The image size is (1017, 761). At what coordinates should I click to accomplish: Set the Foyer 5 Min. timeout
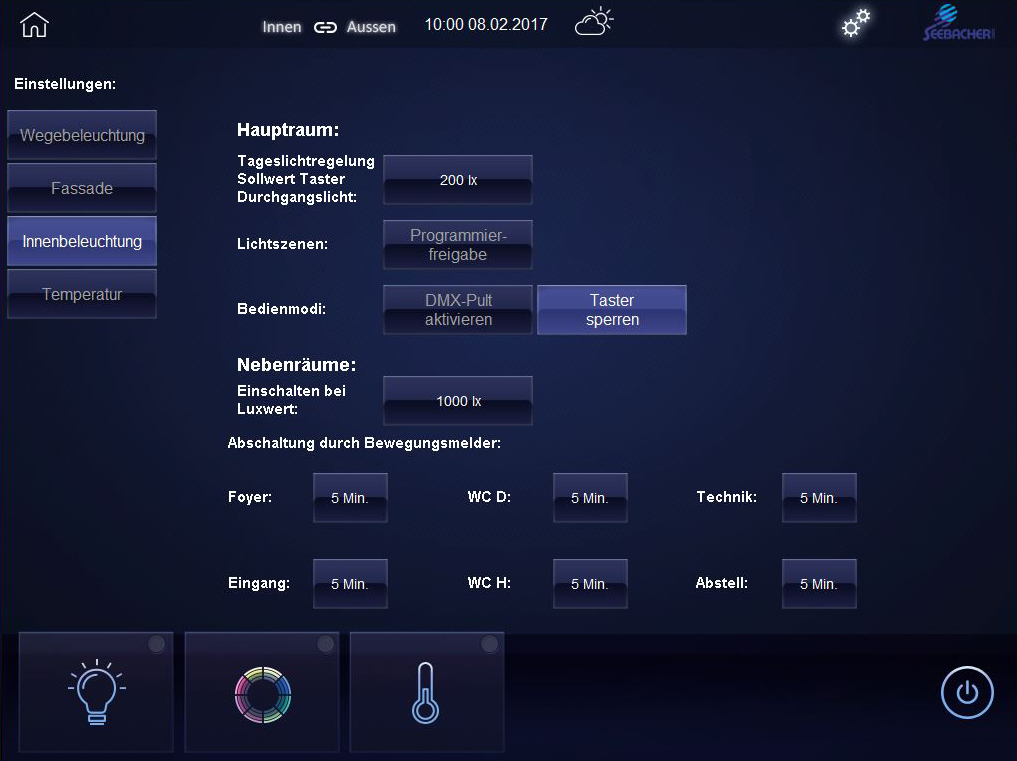pyautogui.click(x=350, y=498)
